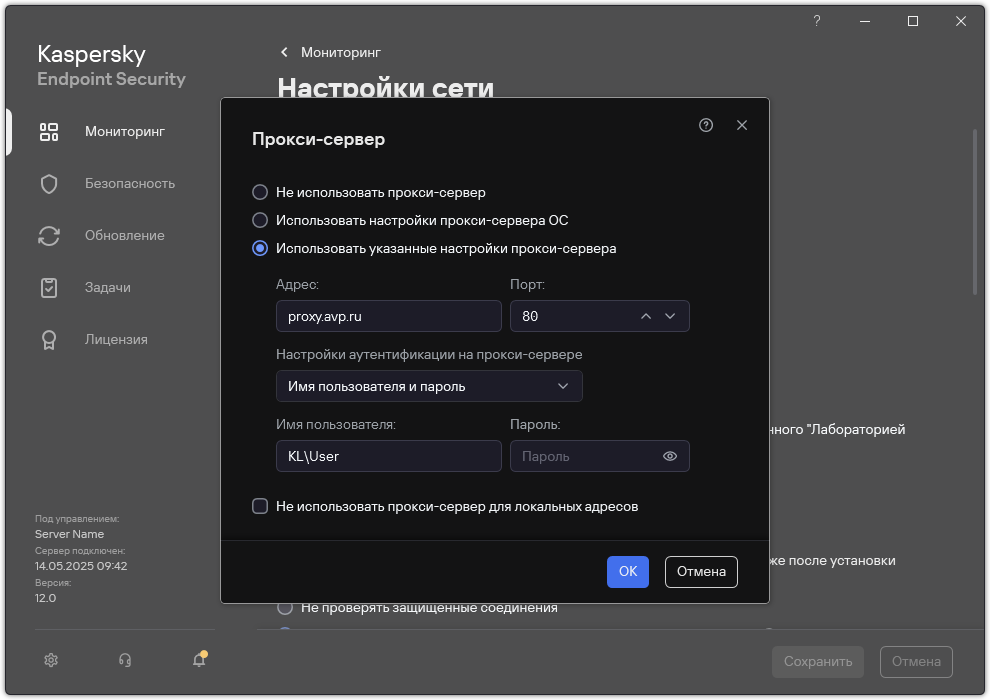The width and height of the screenshot is (990, 700).
Task: Increase the port value with the up arrow
Action: click(646, 316)
